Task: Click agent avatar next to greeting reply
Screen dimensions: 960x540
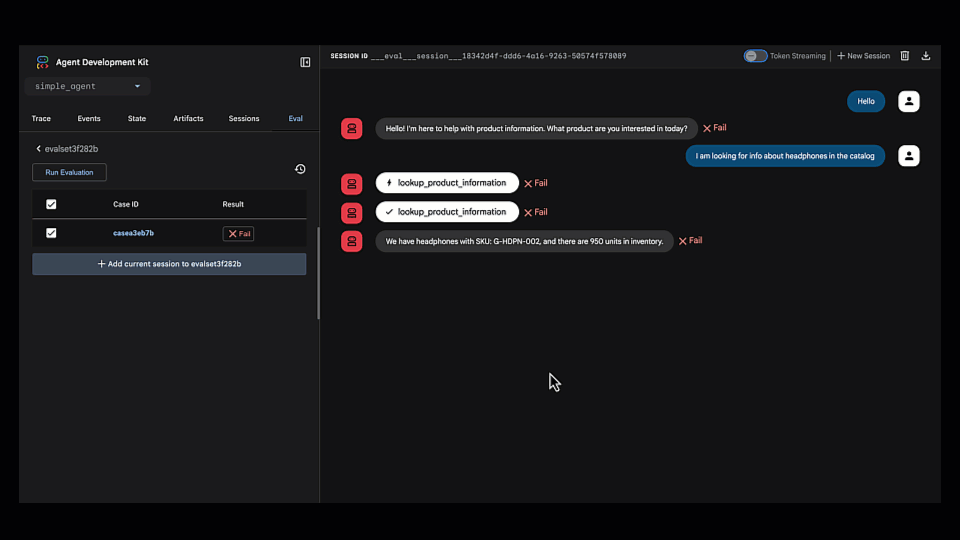Action: (351, 129)
